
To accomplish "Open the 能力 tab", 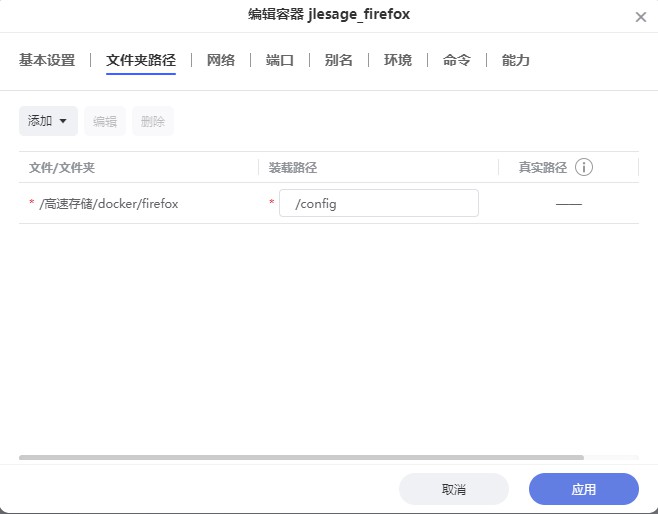I will click(516, 60).
